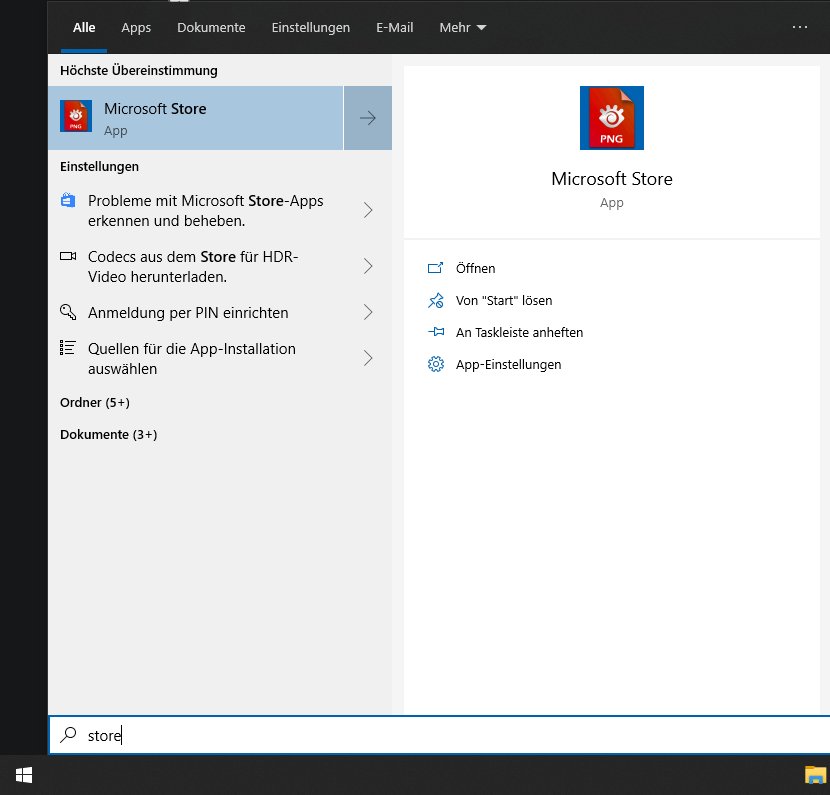
Task: Expand Microsoft Store result with arrow button
Action: coord(368,118)
